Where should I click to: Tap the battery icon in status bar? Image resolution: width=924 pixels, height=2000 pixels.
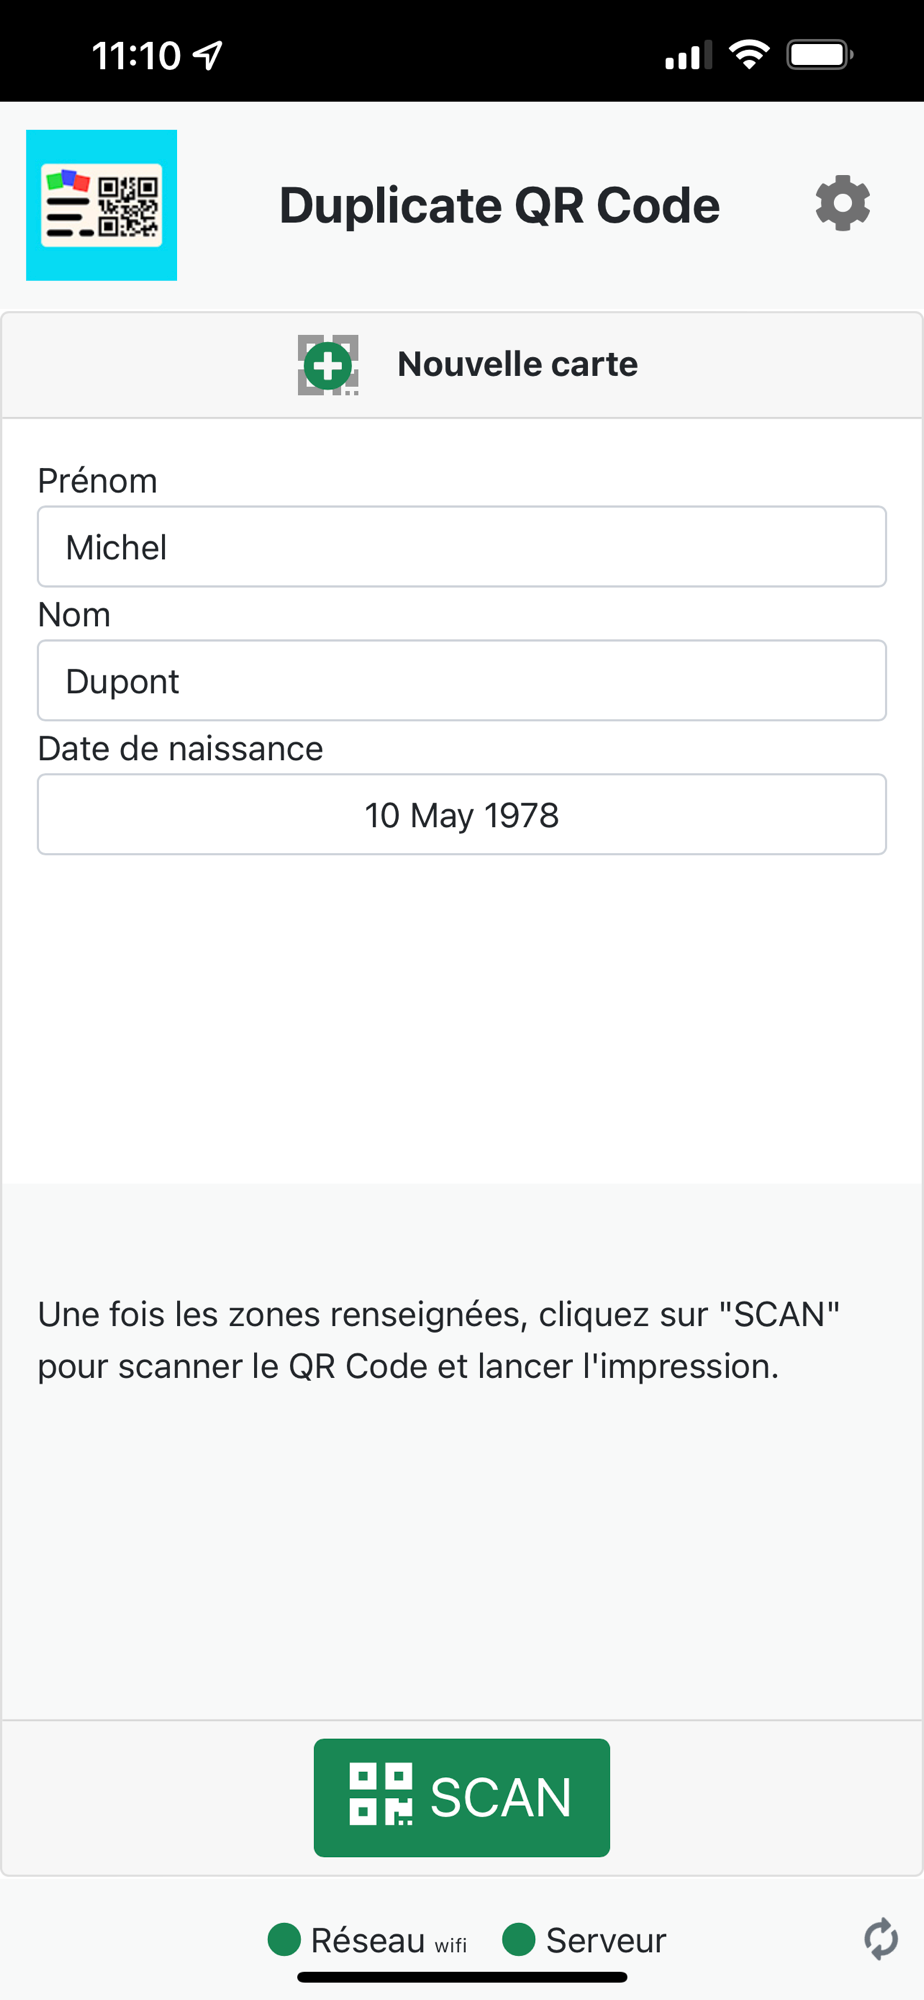[x=819, y=54]
